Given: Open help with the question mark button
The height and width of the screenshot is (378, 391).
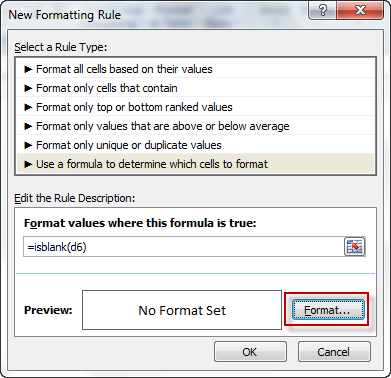Looking at the screenshot, I should (x=323, y=11).
